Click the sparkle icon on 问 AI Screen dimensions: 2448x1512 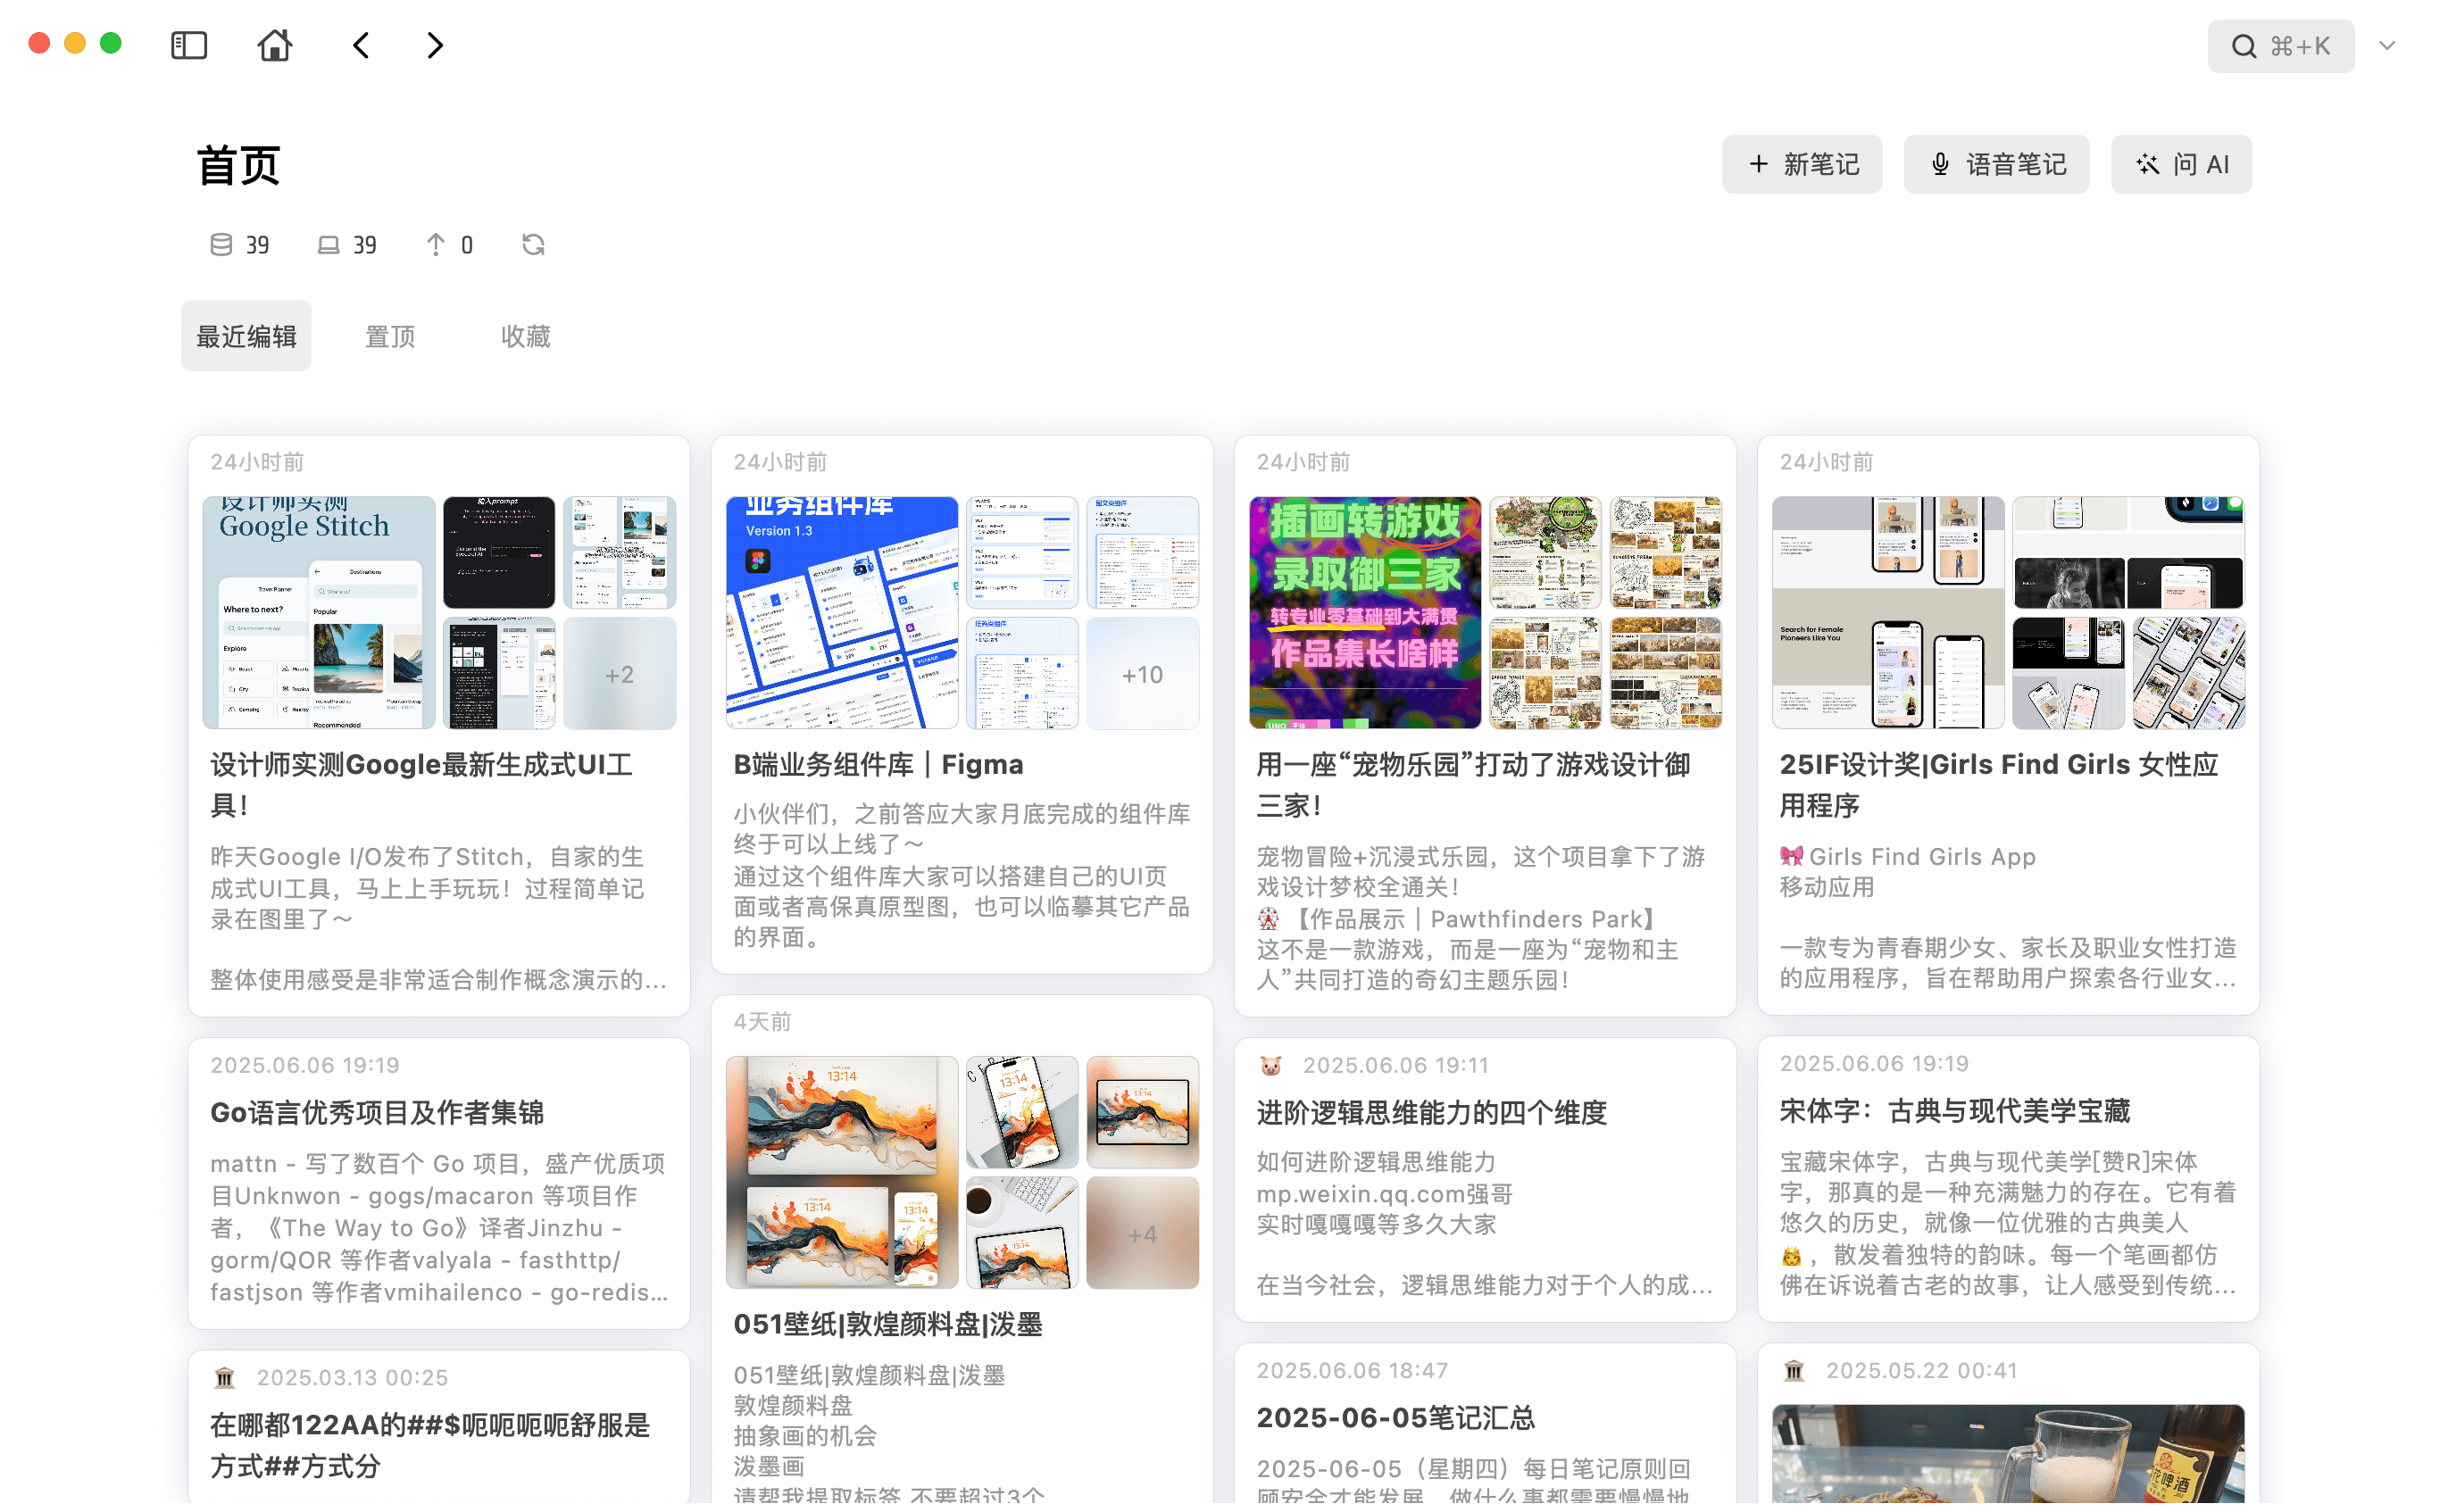[2147, 163]
